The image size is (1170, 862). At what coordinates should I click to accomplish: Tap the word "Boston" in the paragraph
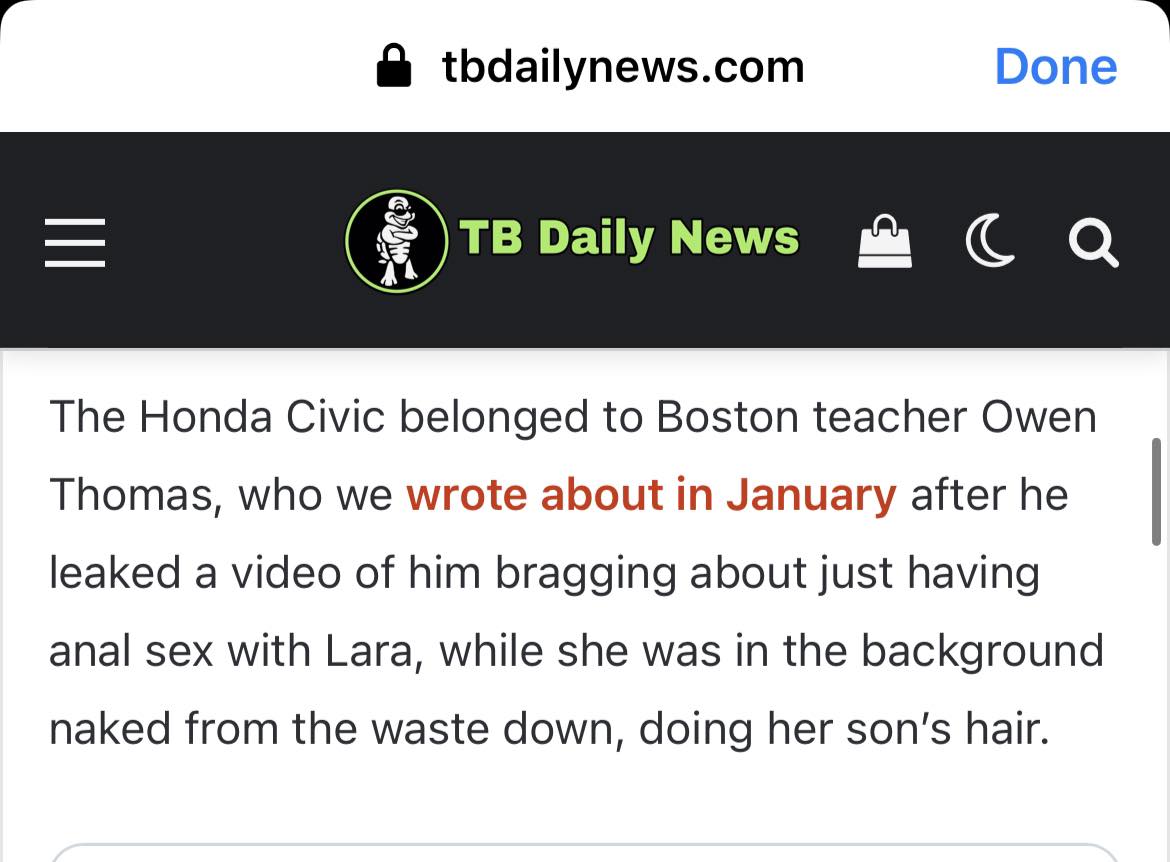coord(727,417)
